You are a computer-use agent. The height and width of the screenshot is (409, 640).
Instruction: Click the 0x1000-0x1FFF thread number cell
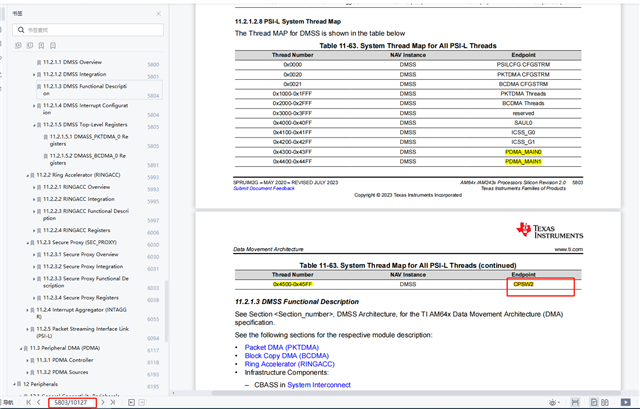(292, 94)
